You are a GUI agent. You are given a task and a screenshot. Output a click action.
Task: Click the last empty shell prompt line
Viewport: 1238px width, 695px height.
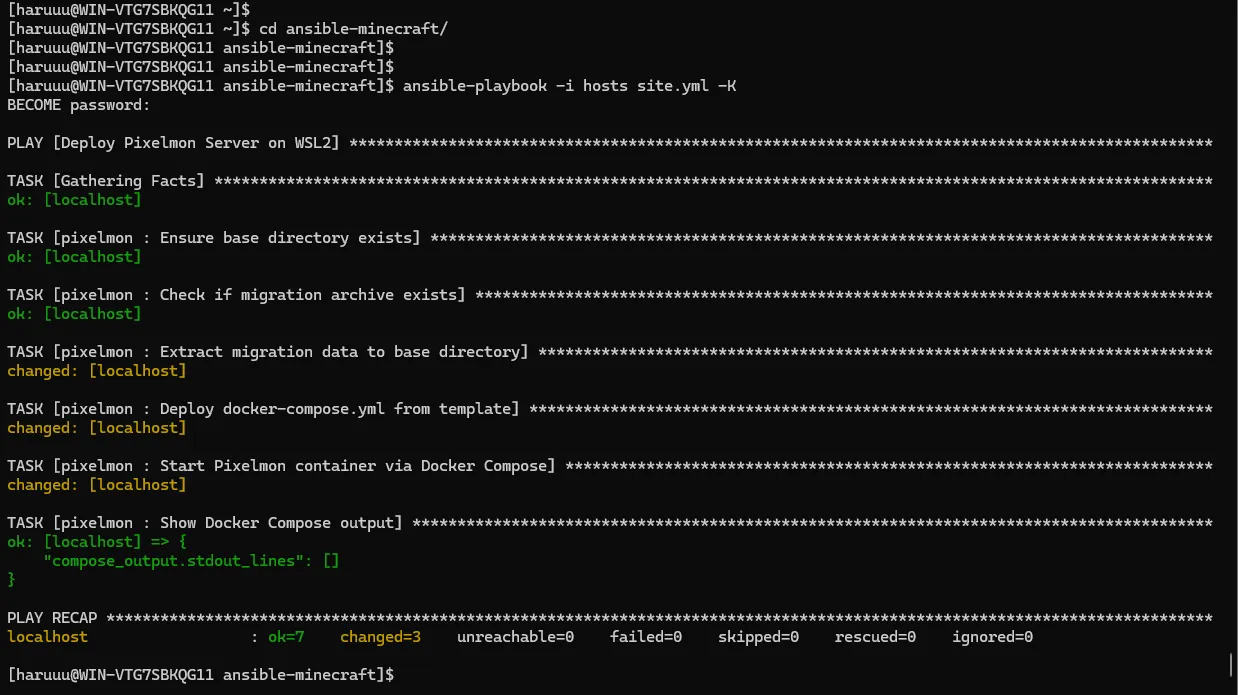click(x=200, y=675)
